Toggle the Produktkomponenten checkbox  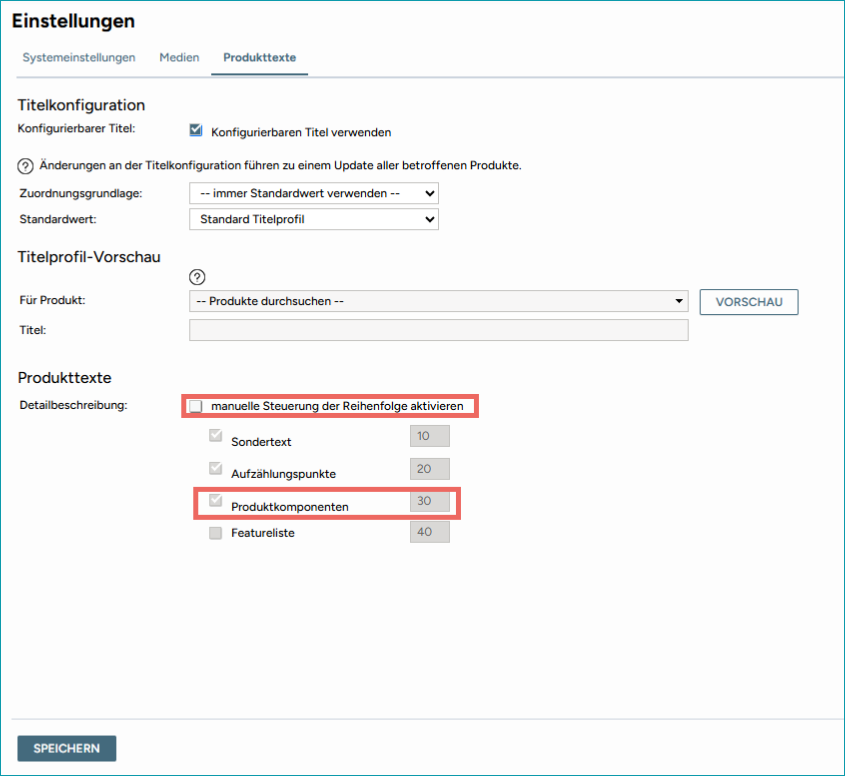coord(216,501)
